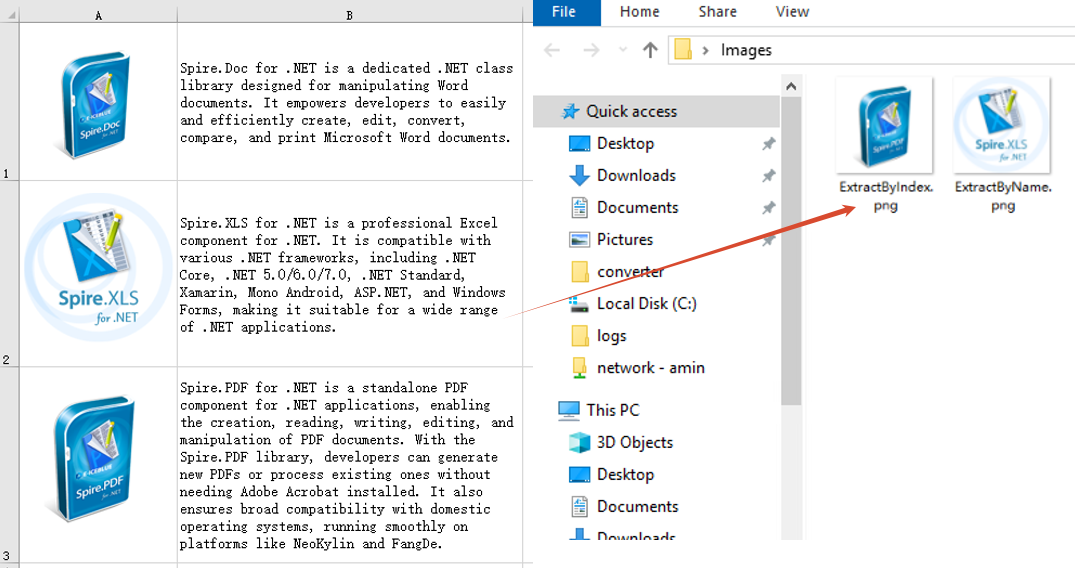
Task: Click the pinned Documents page icon
Action: coord(579,208)
